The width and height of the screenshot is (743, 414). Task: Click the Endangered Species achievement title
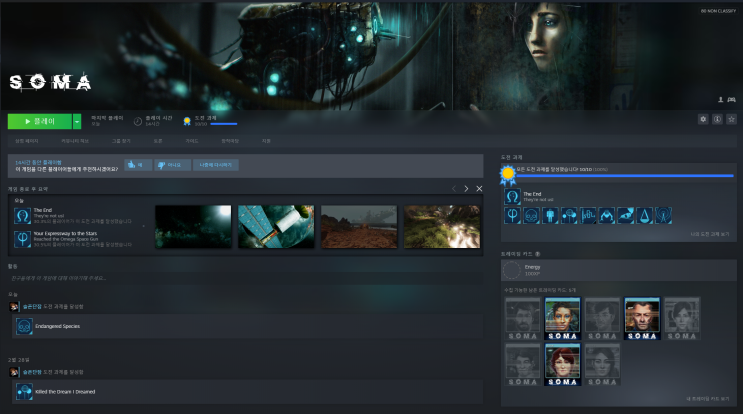[x=57, y=326]
